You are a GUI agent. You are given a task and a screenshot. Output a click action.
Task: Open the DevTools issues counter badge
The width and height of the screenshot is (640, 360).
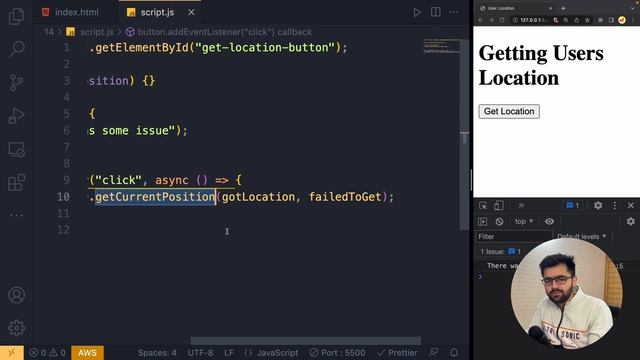(x=573, y=206)
